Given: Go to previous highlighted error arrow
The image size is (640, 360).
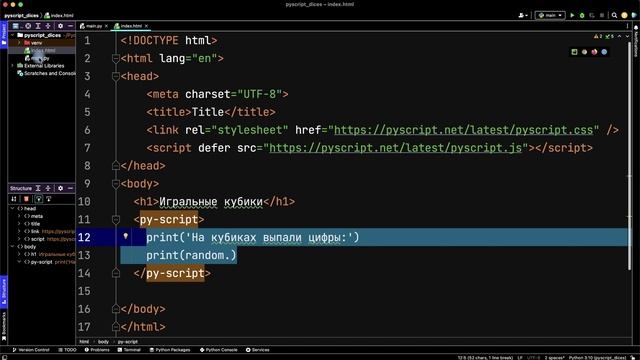Looking at the screenshot, I should point(620,36).
